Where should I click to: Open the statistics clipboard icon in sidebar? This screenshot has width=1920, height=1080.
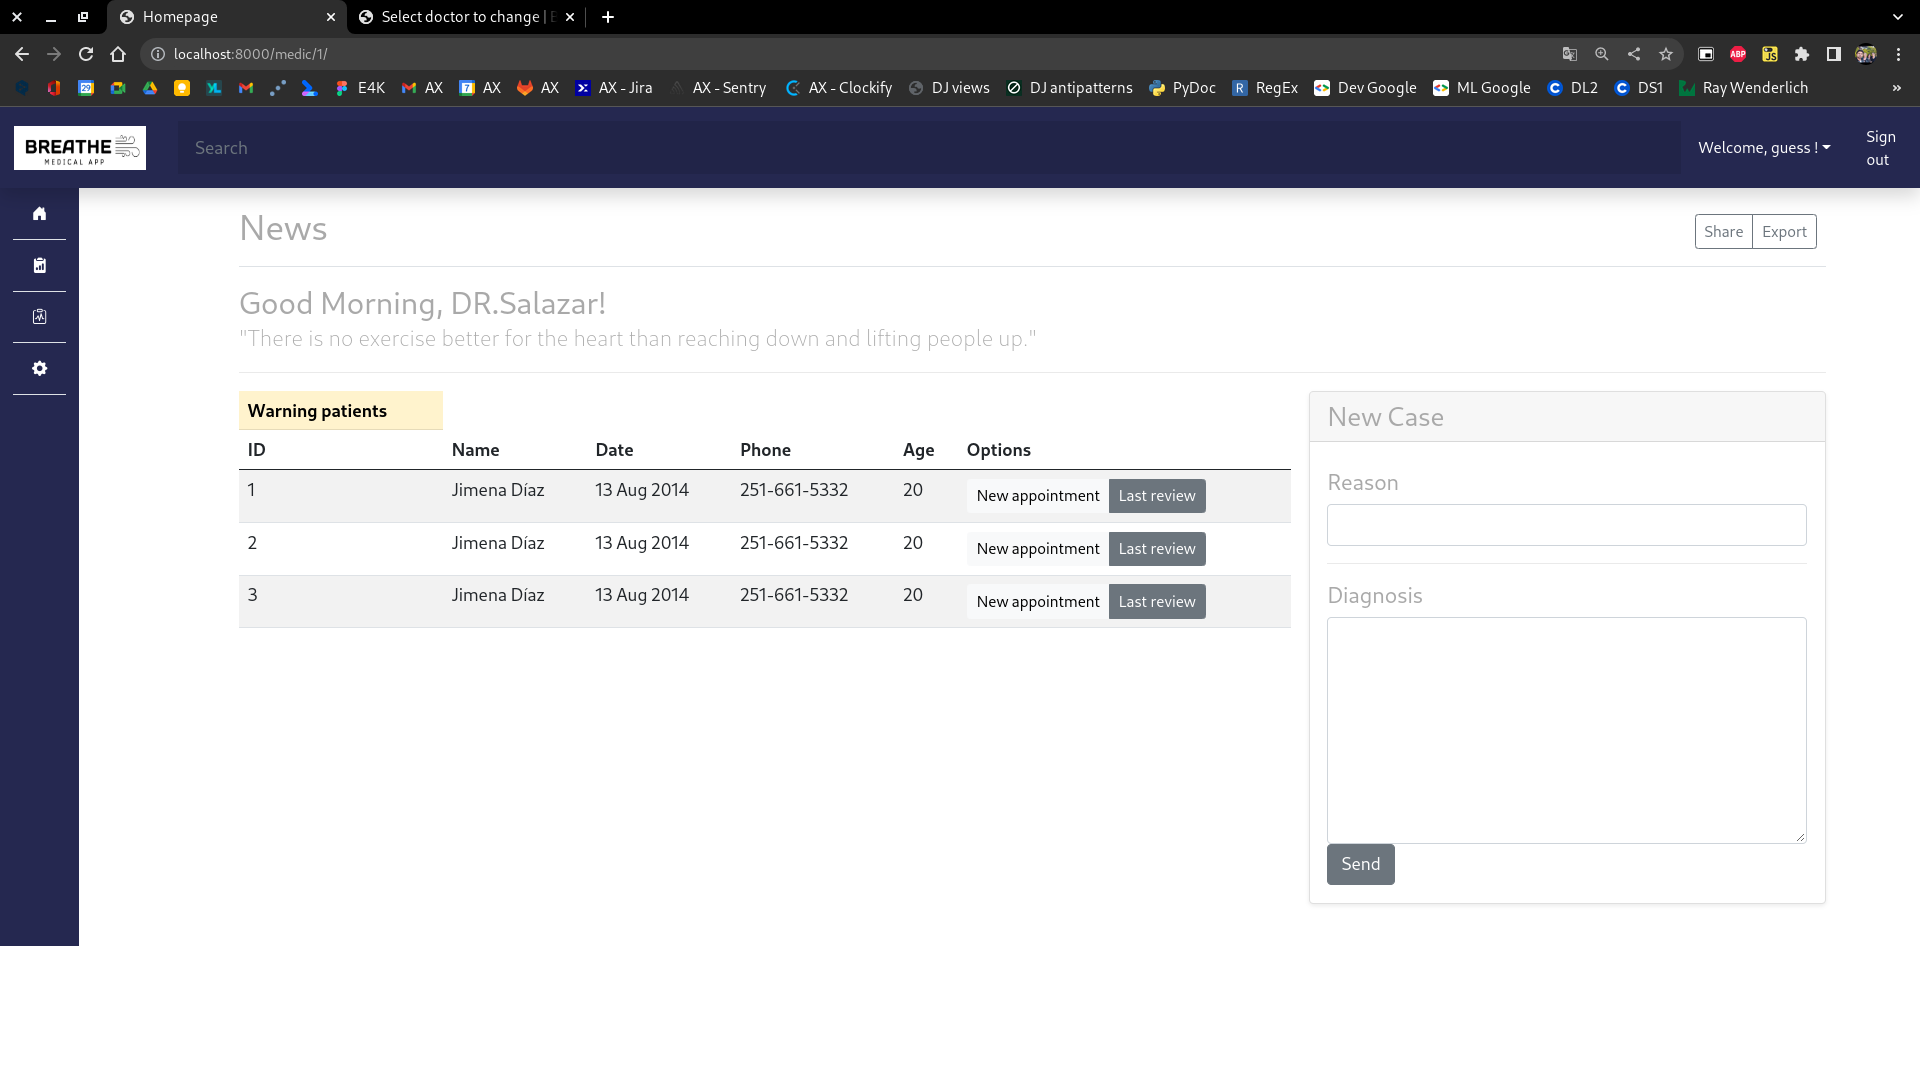(40, 265)
